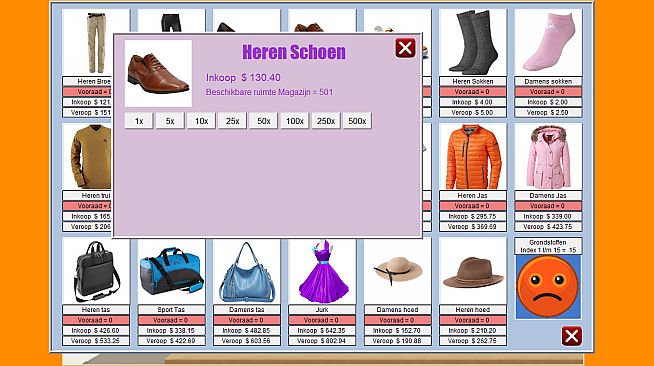This screenshot has width=654, height=366.
Task: Click the Sport Tas name label
Action: coord(171,310)
